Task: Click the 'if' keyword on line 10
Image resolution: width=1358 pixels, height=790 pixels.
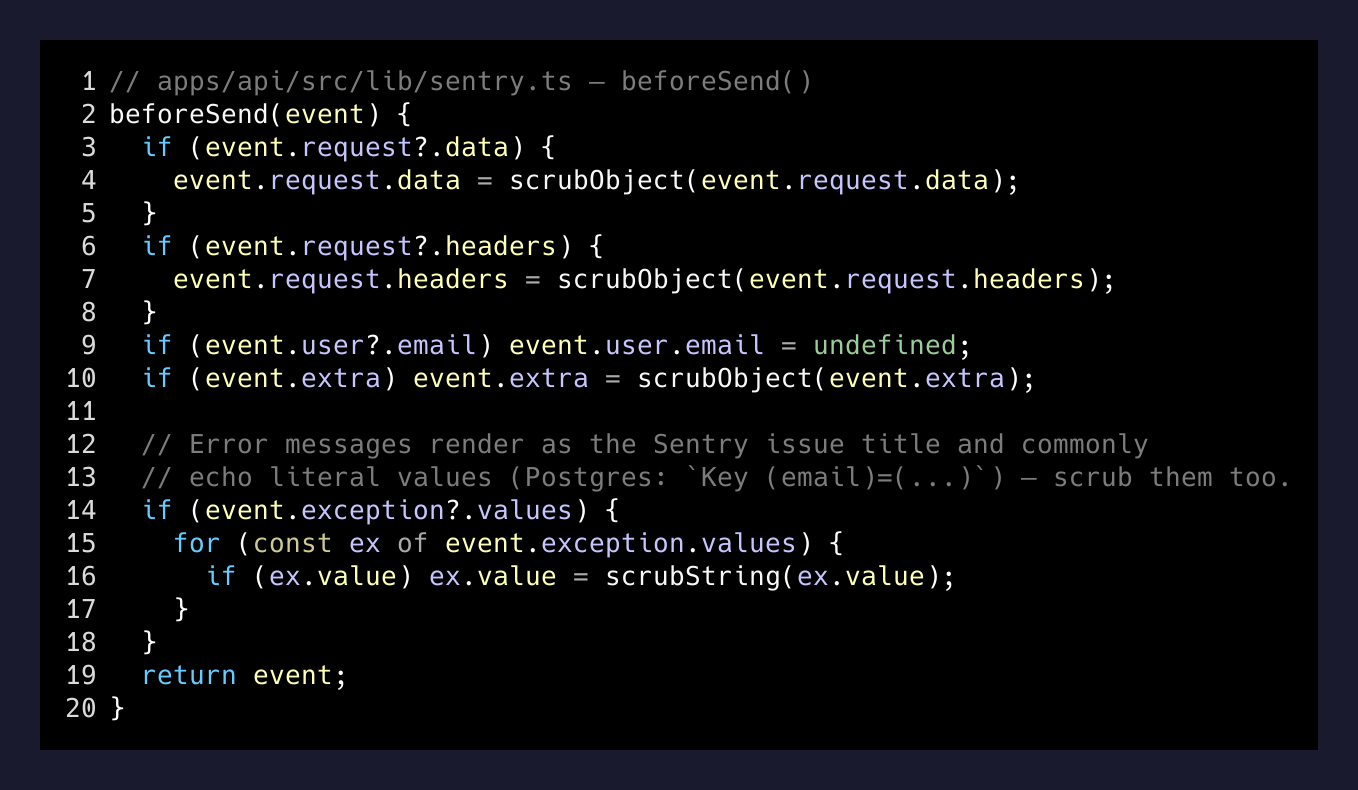Action: [x=157, y=378]
